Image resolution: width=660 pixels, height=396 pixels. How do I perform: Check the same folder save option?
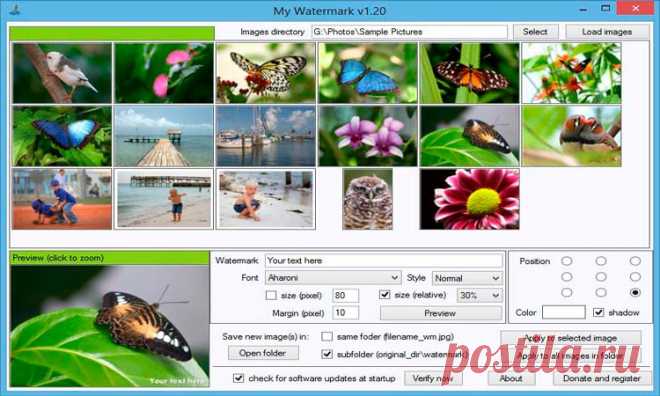(327, 337)
